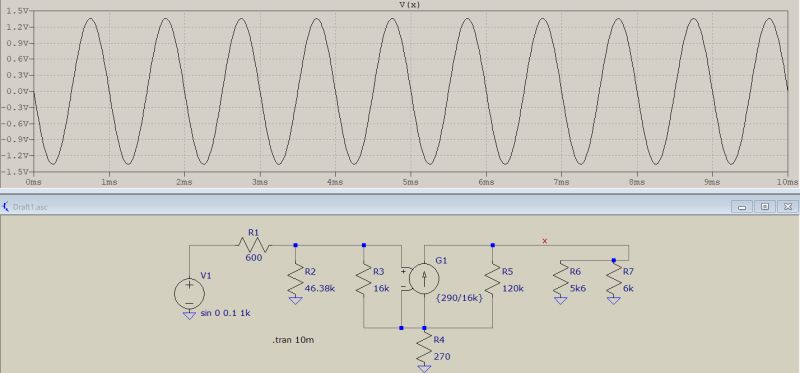The height and width of the screenshot is (373, 800).
Task: Close the Draft1.asc schematic window
Action: 788,207
